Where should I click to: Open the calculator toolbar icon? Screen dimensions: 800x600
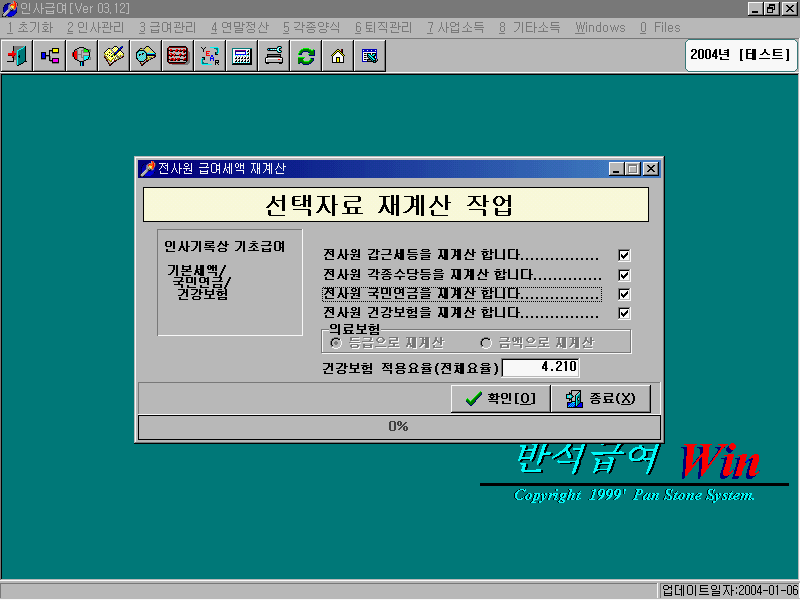point(242,57)
